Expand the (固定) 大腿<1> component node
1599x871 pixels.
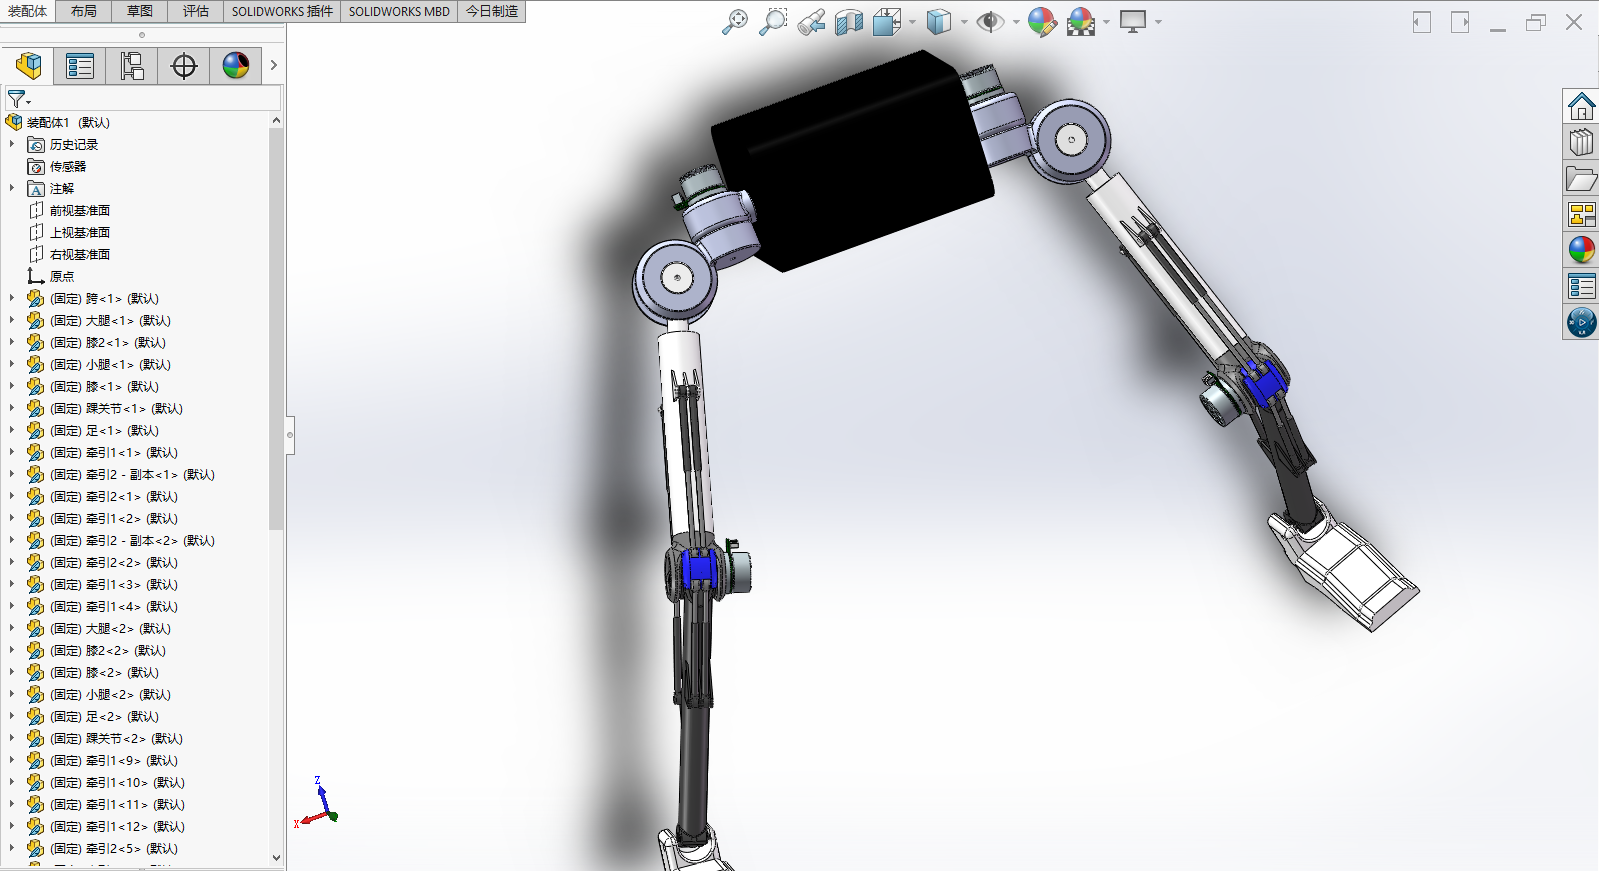(x=12, y=320)
